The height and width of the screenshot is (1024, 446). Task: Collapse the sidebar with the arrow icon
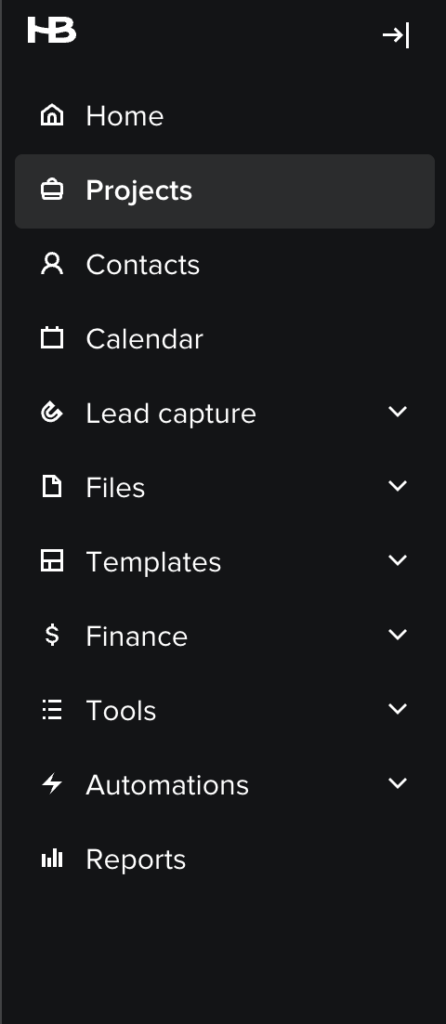click(396, 35)
